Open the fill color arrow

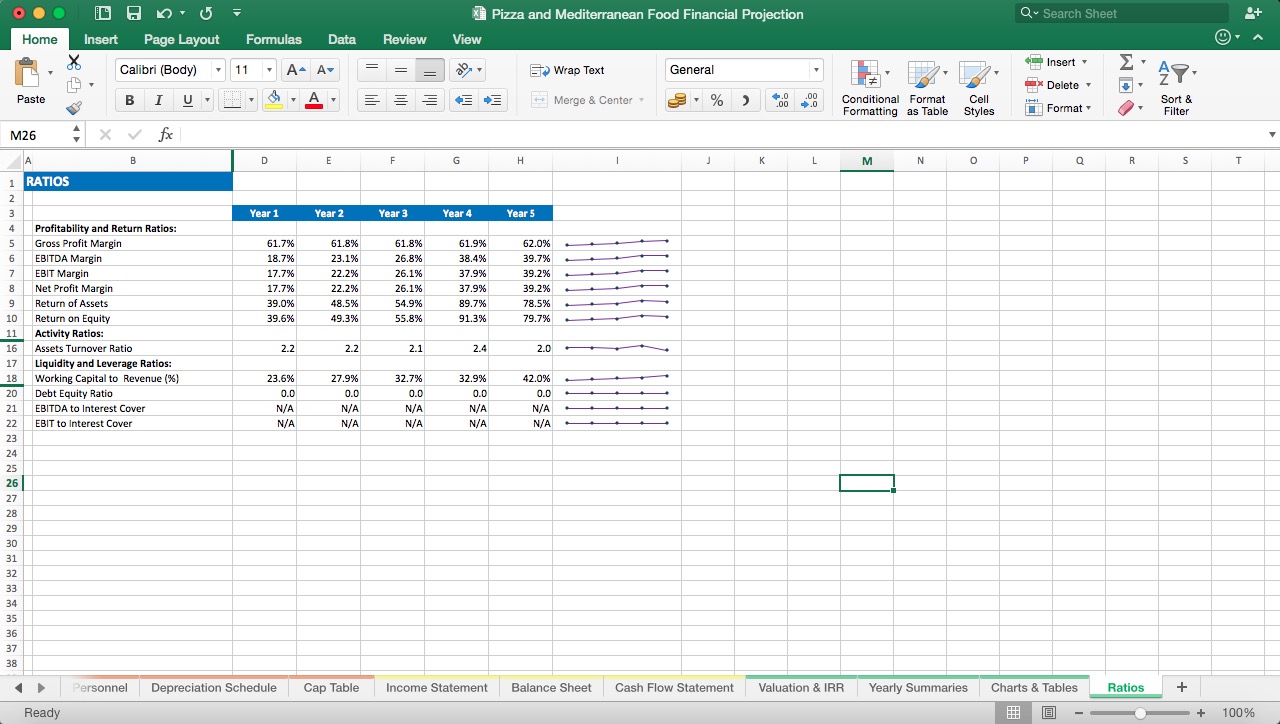coord(293,100)
